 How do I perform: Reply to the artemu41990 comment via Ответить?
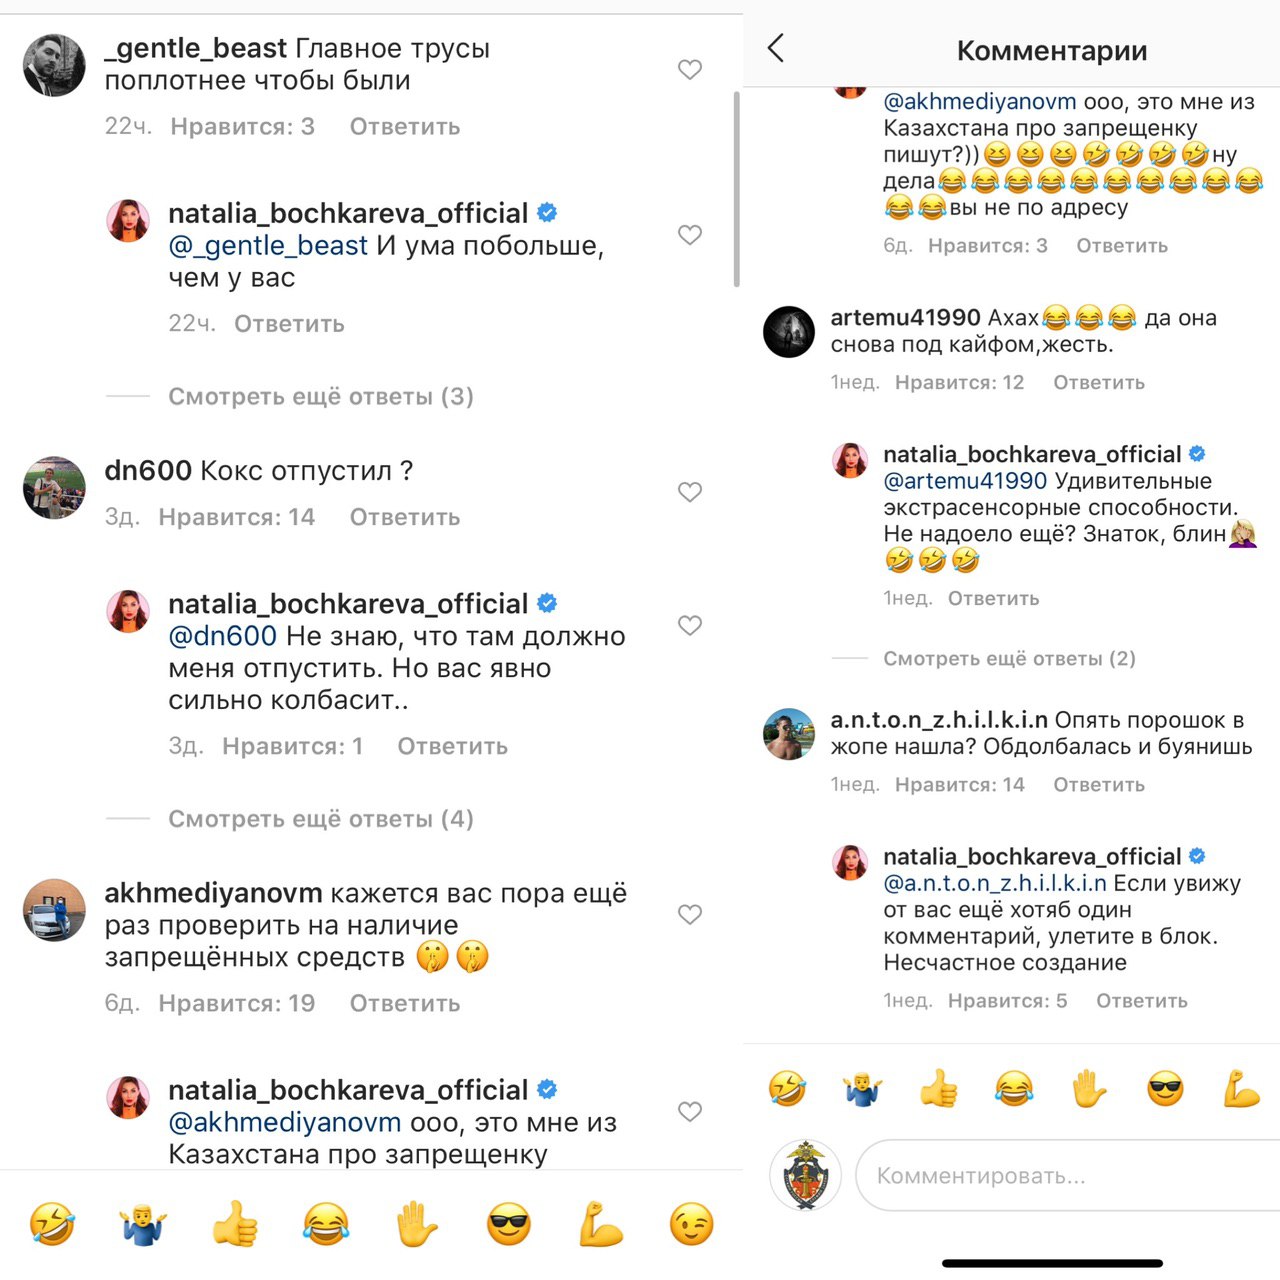1099,382
